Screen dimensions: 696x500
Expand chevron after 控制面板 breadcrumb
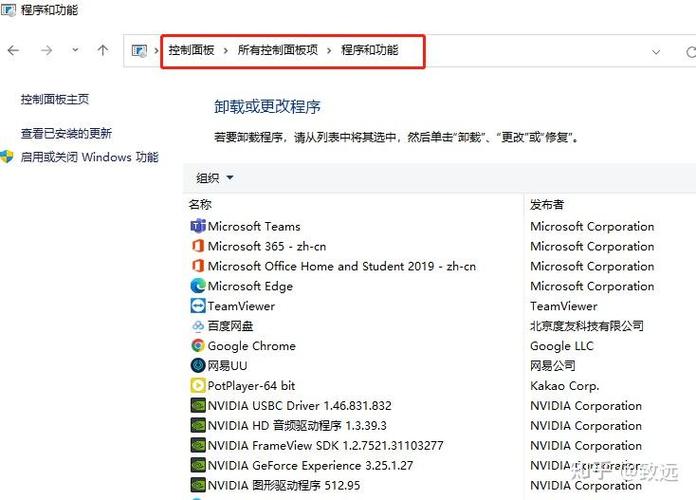click(225, 51)
